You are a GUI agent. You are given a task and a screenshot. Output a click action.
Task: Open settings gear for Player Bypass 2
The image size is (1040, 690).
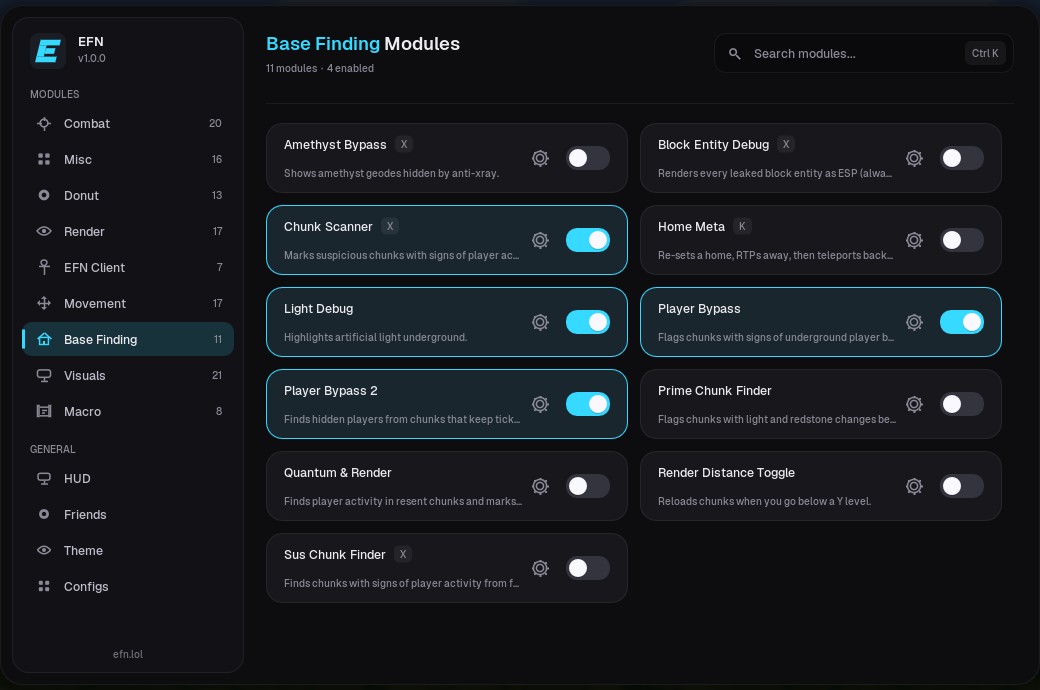point(541,404)
